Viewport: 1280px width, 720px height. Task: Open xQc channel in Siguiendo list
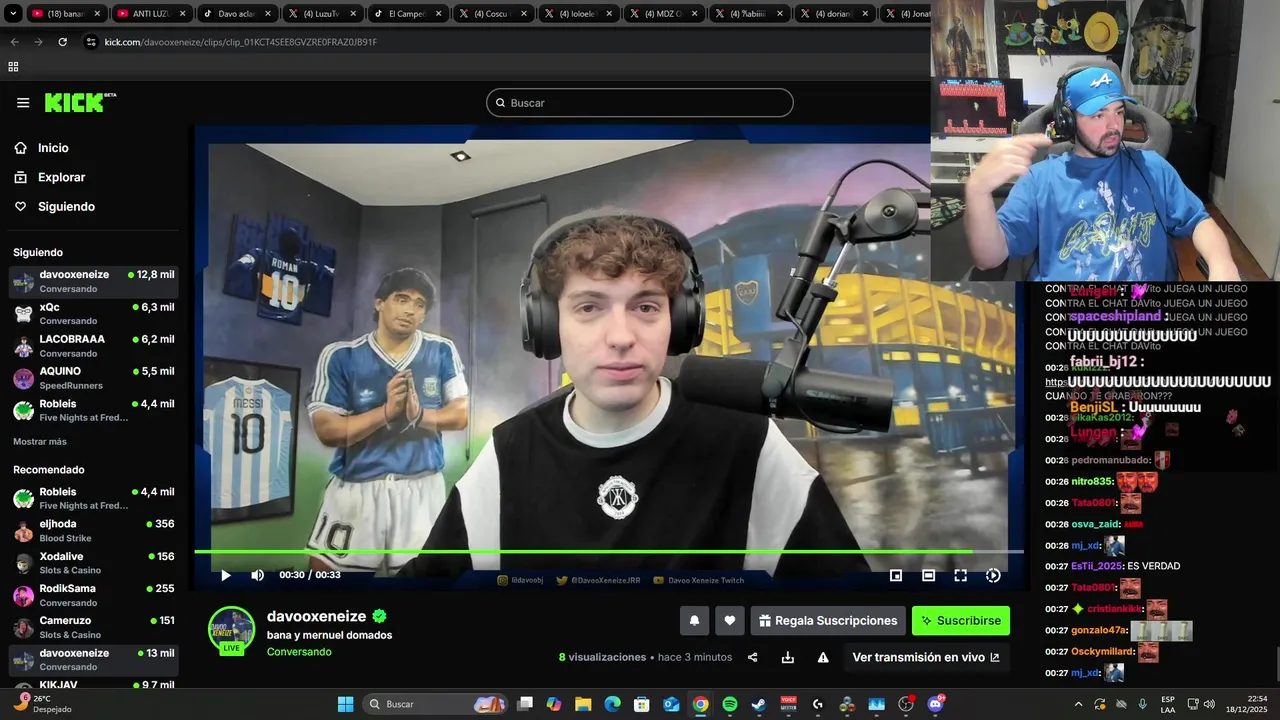94,314
